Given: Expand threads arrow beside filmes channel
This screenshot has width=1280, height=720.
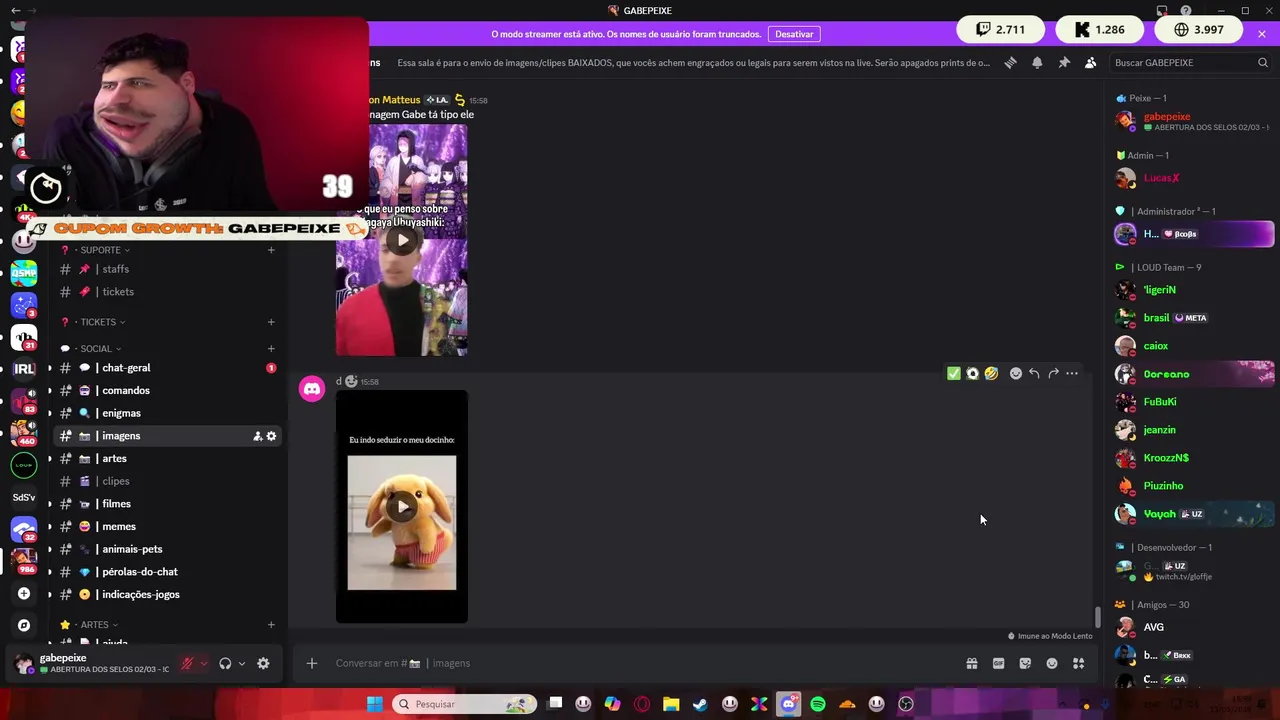Looking at the screenshot, I should [x=49, y=504].
